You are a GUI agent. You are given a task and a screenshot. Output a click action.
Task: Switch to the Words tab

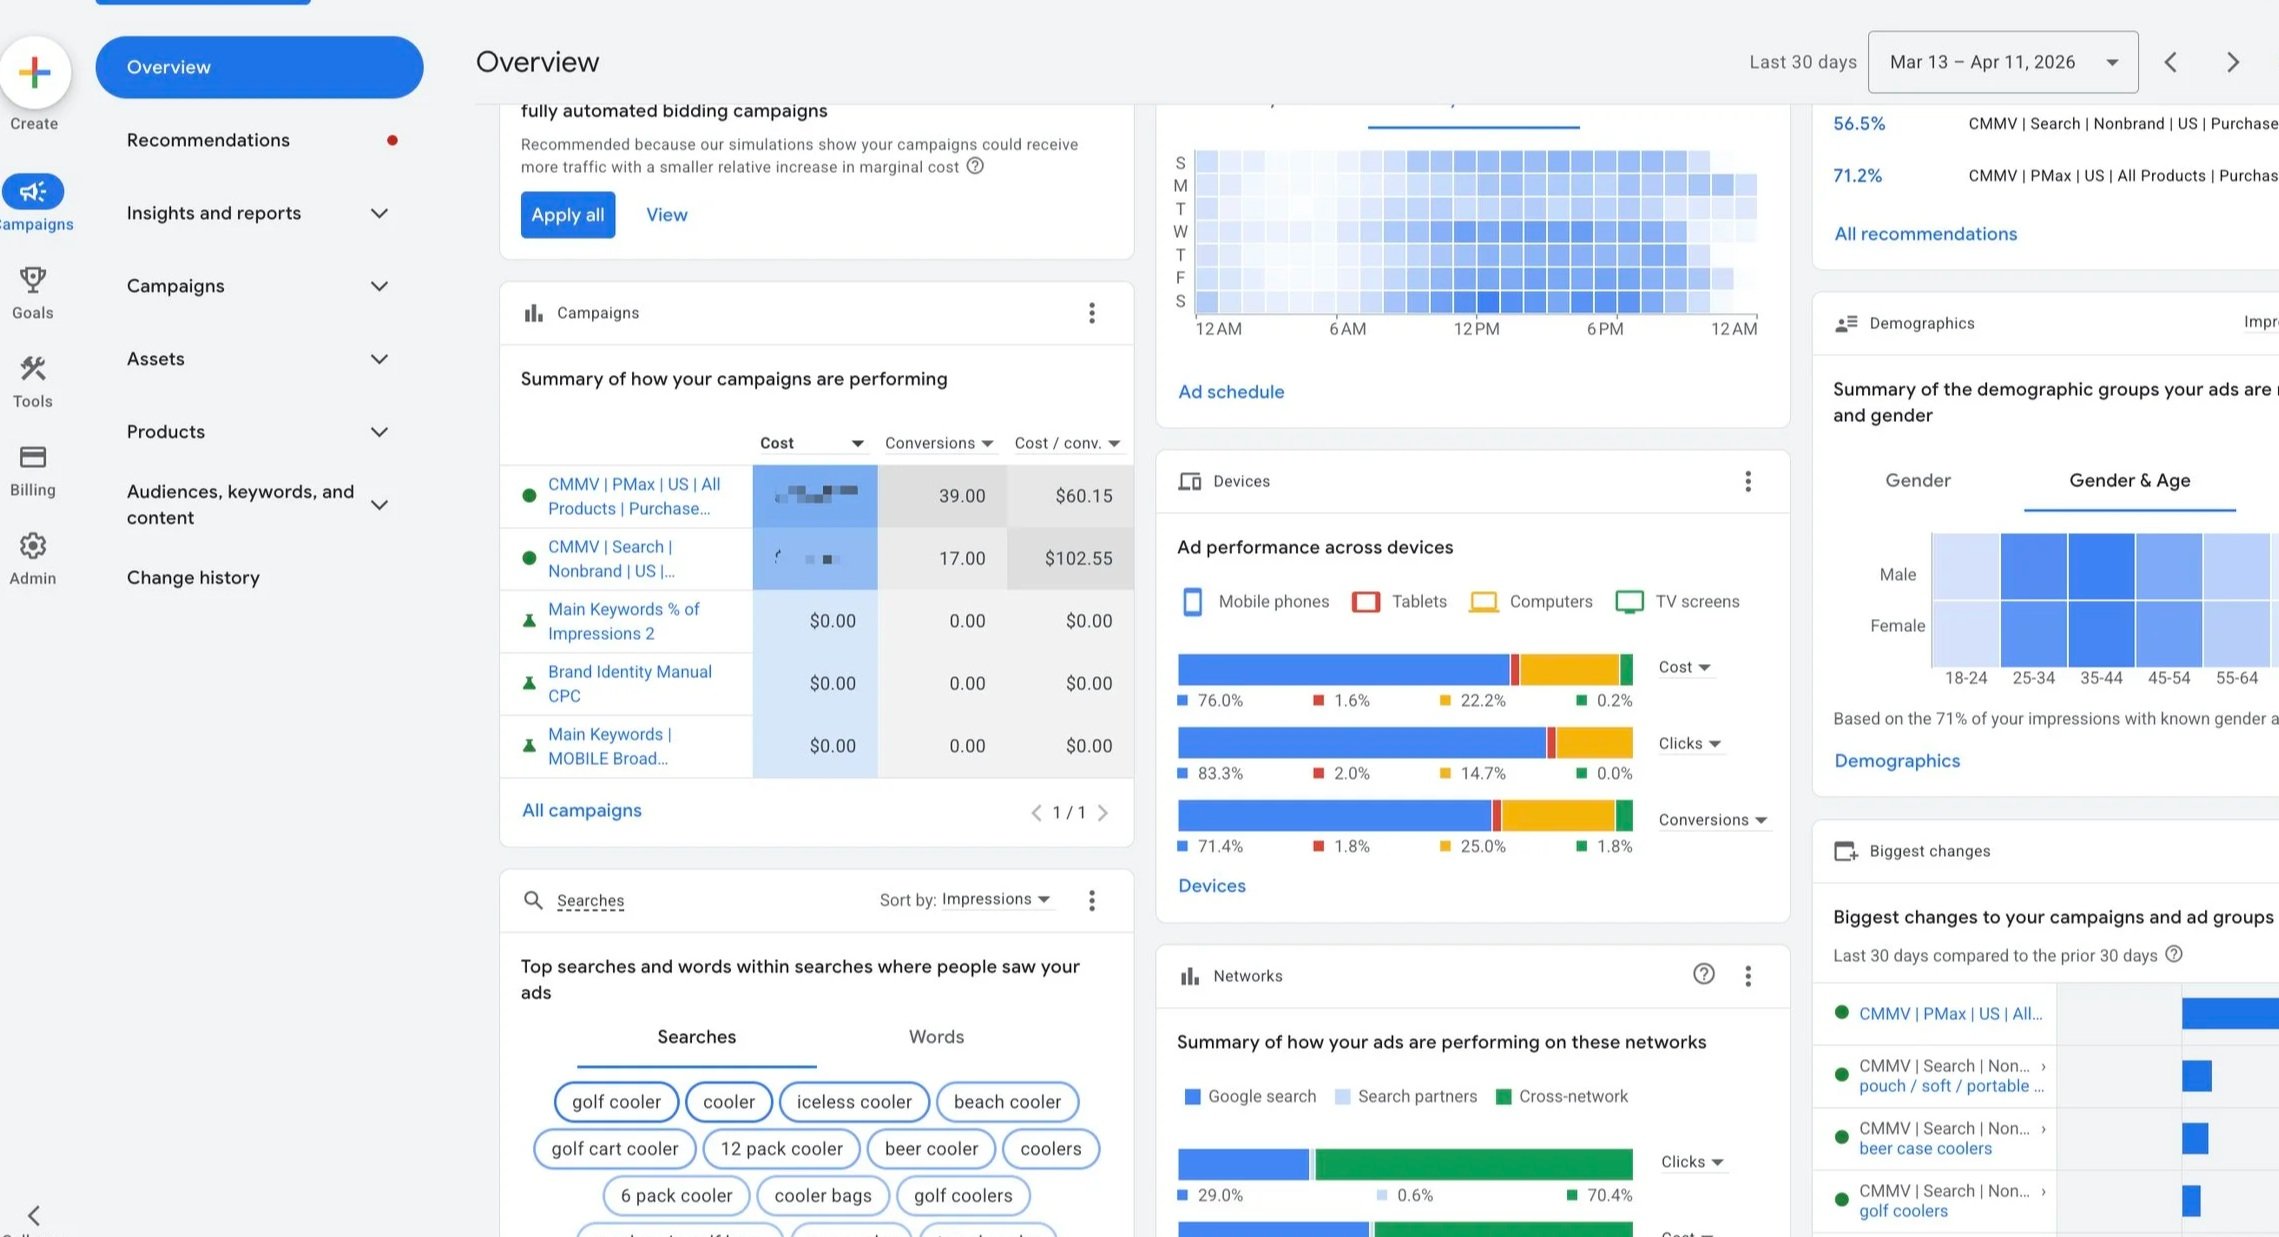point(935,1036)
